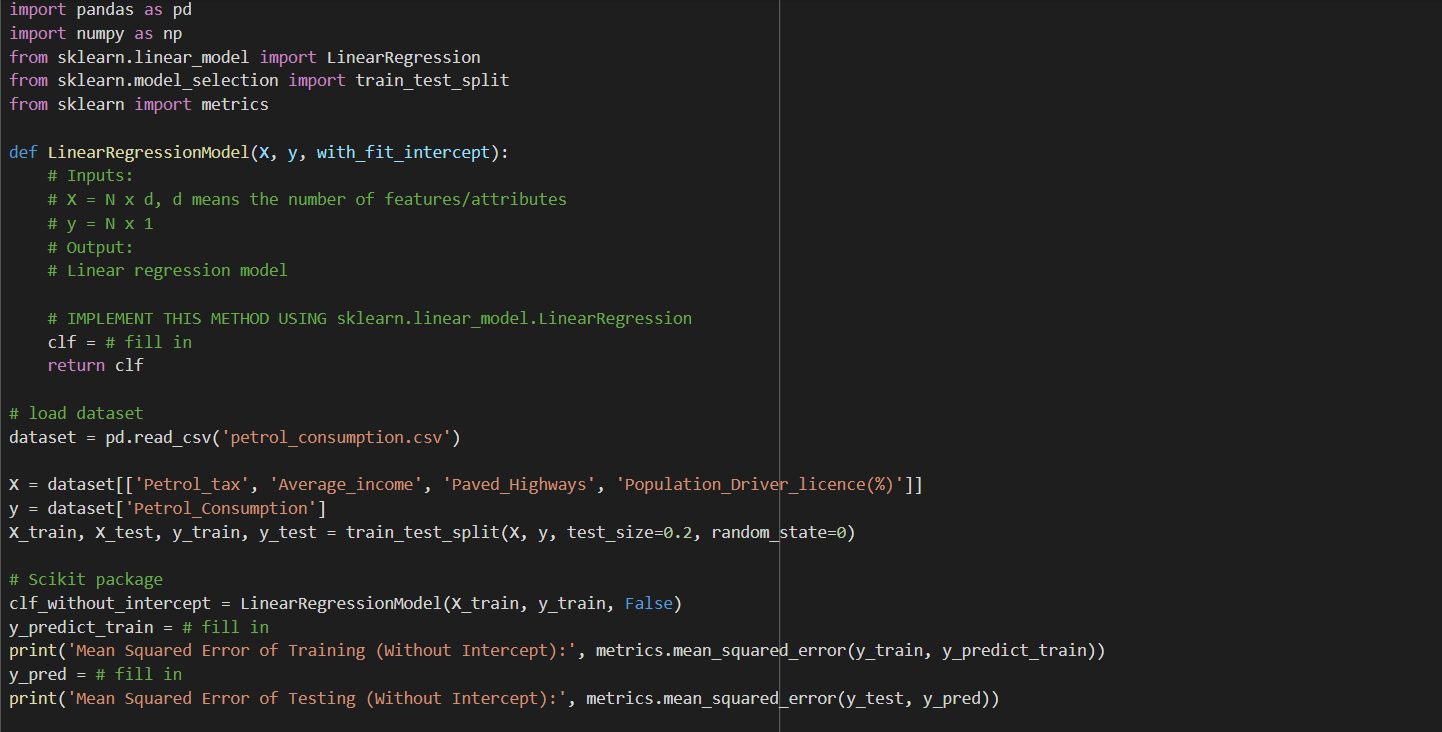1442x732 pixels.
Task: Select the # load dataset comment
Action: pyautogui.click(x=76, y=413)
